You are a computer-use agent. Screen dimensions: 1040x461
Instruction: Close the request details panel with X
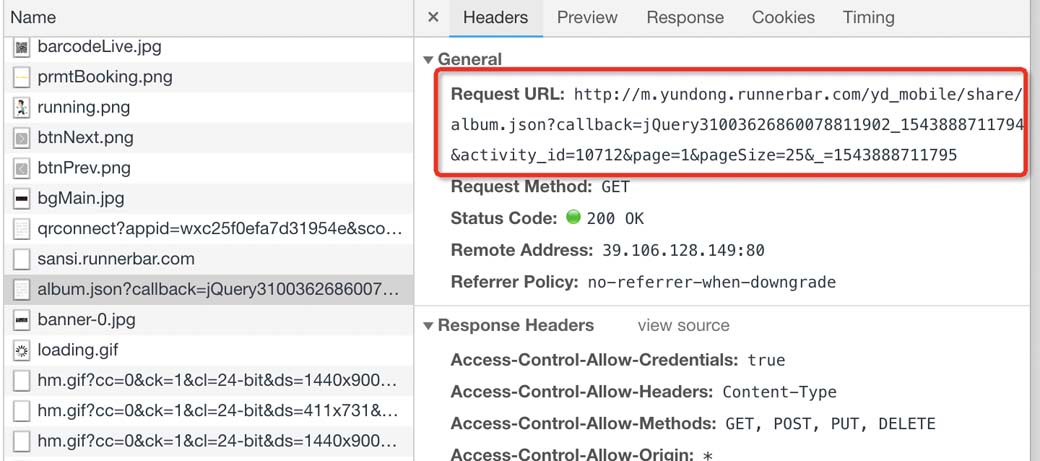point(433,17)
